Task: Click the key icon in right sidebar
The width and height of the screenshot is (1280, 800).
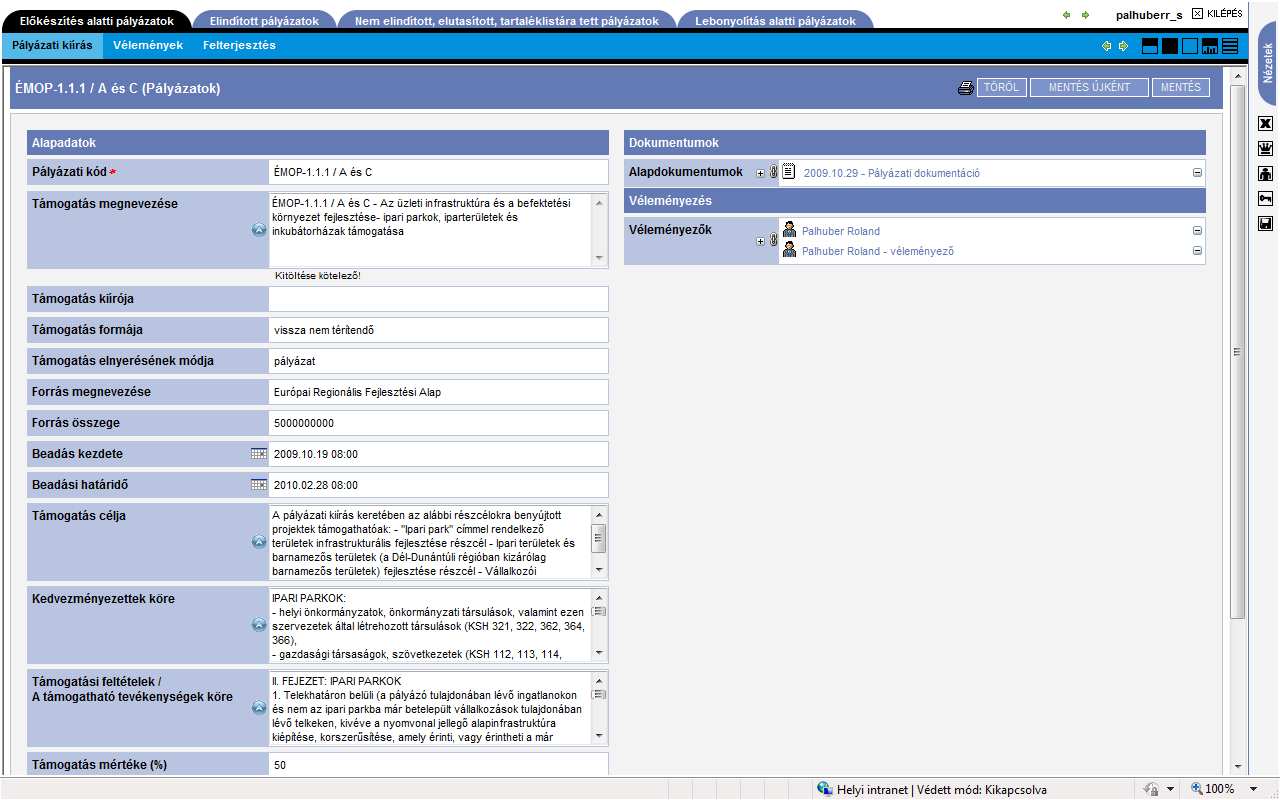Action: (x=1265, y=199)
